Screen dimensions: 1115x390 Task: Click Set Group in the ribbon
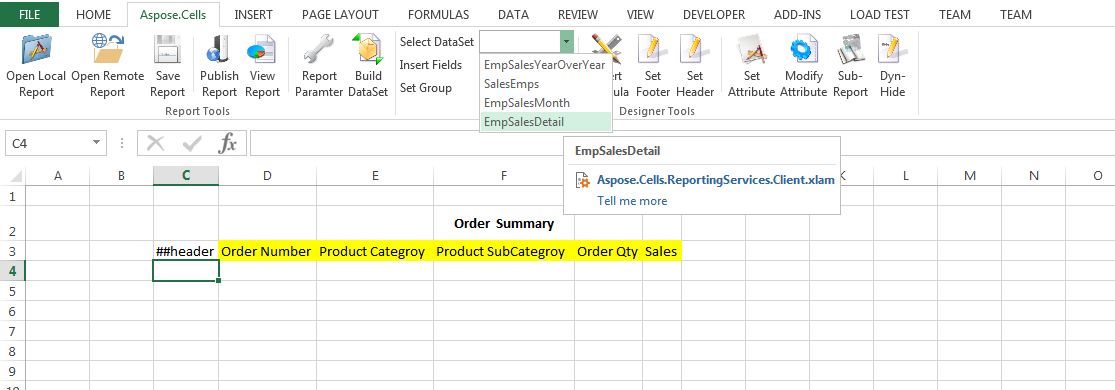pyautogui.click(x=426, y=88)
